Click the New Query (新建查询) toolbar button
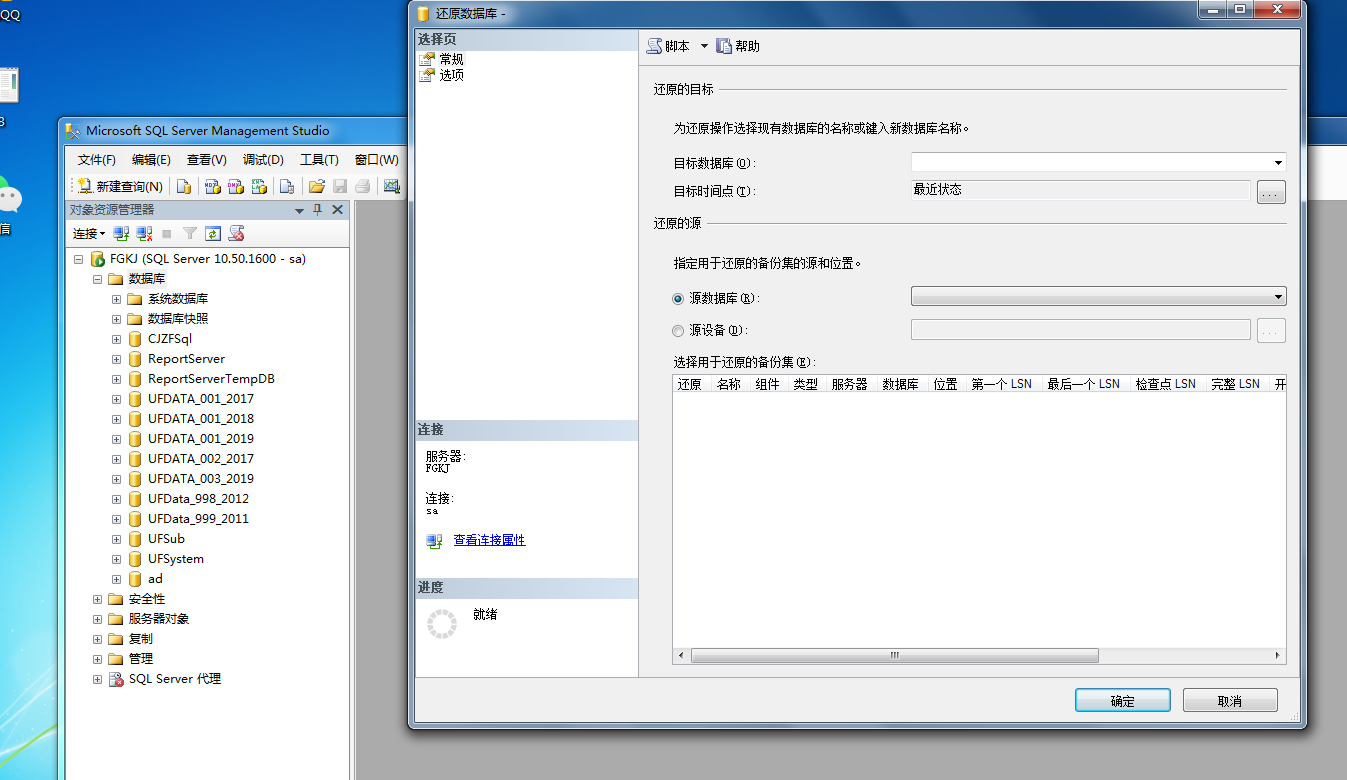The image size is (1347, 780). pos(120,186)
